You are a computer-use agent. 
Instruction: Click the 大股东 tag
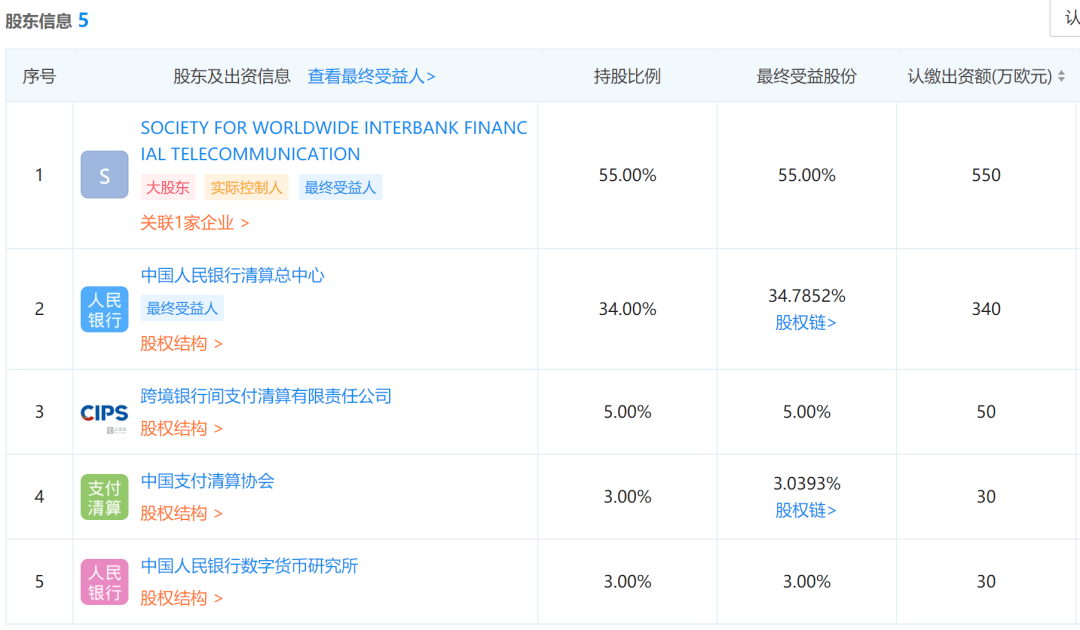(168, 187)
